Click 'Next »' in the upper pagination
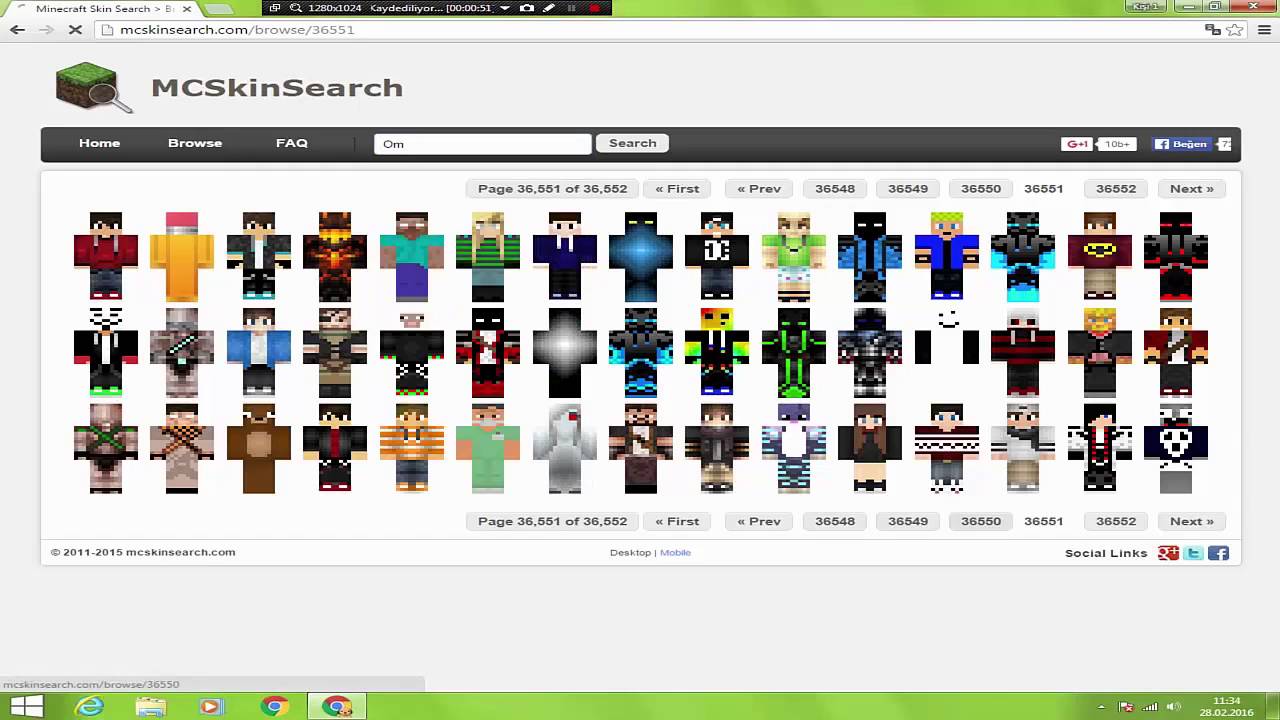The image size is (1280, 720). [x=1192, y=188]
